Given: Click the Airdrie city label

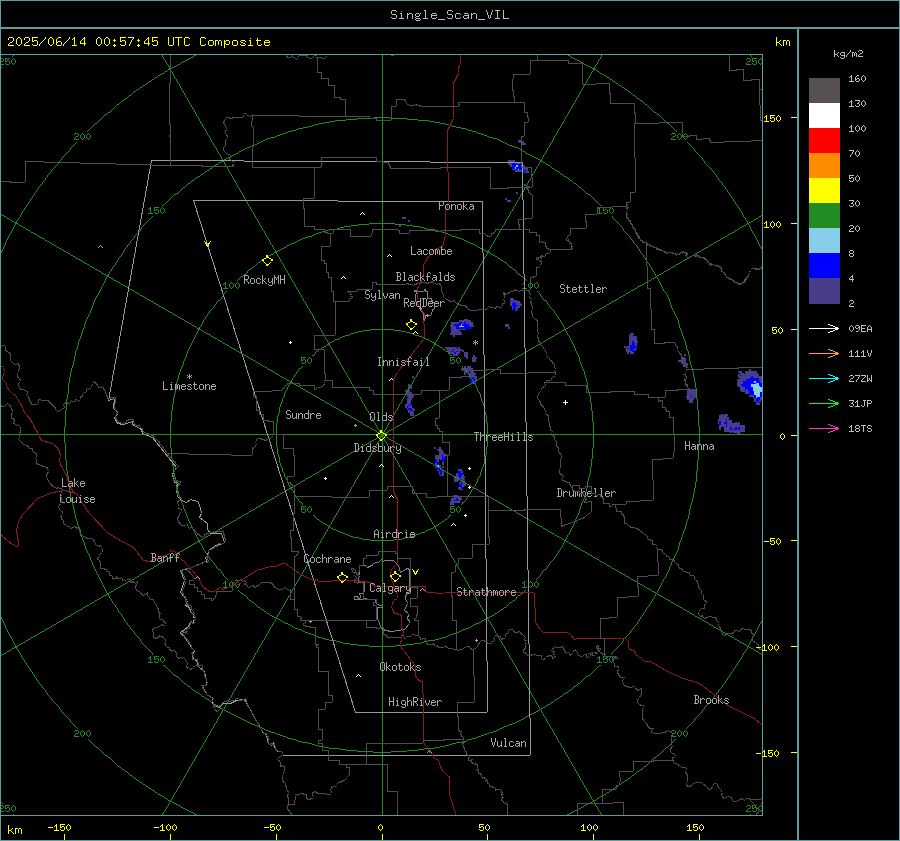Looking at the screenshot, I should [394, 534].
